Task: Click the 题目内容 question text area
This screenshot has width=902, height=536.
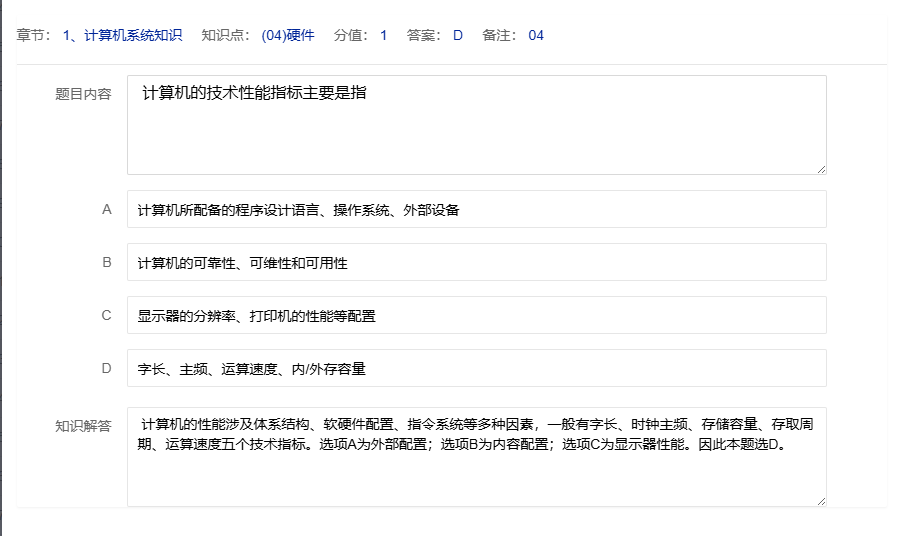Action: [476, 125]
